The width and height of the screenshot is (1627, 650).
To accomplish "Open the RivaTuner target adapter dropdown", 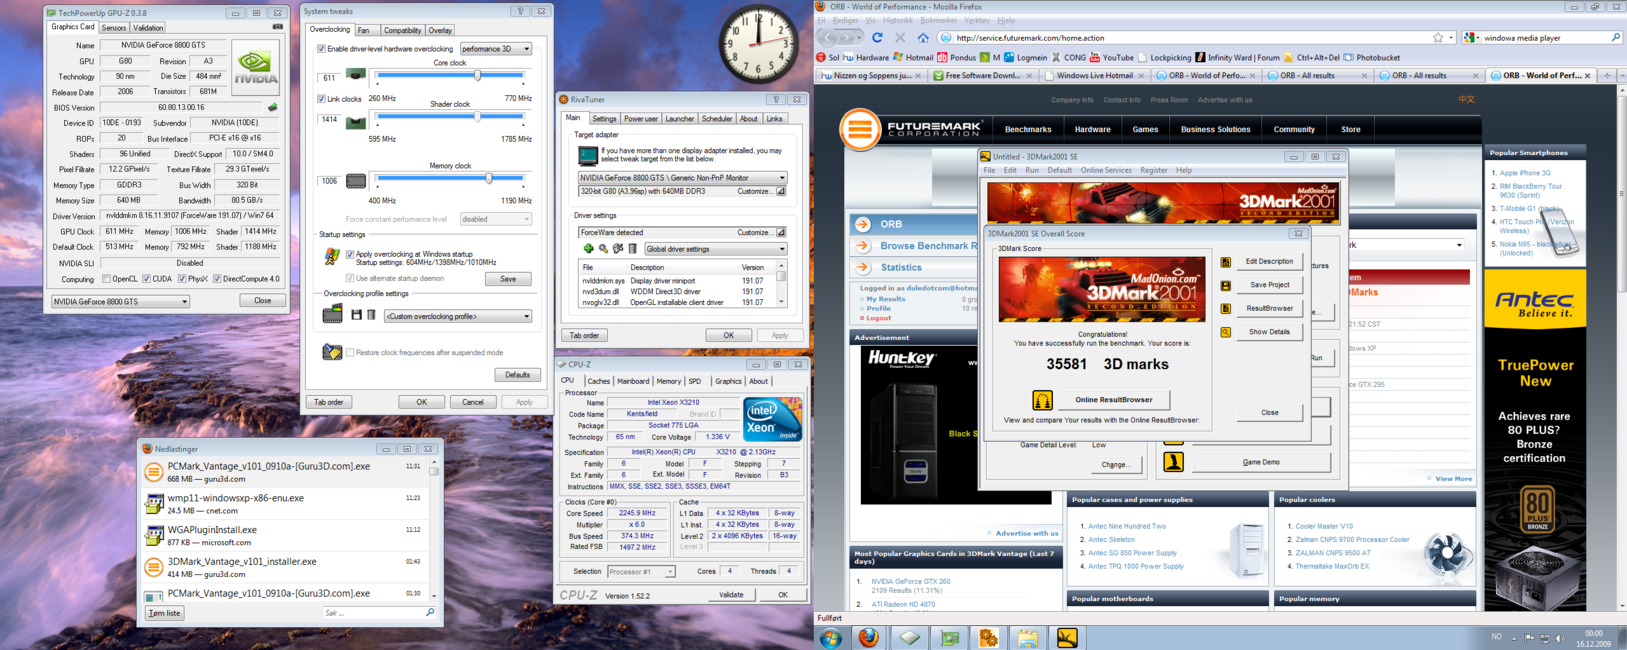I will [682, 178].
